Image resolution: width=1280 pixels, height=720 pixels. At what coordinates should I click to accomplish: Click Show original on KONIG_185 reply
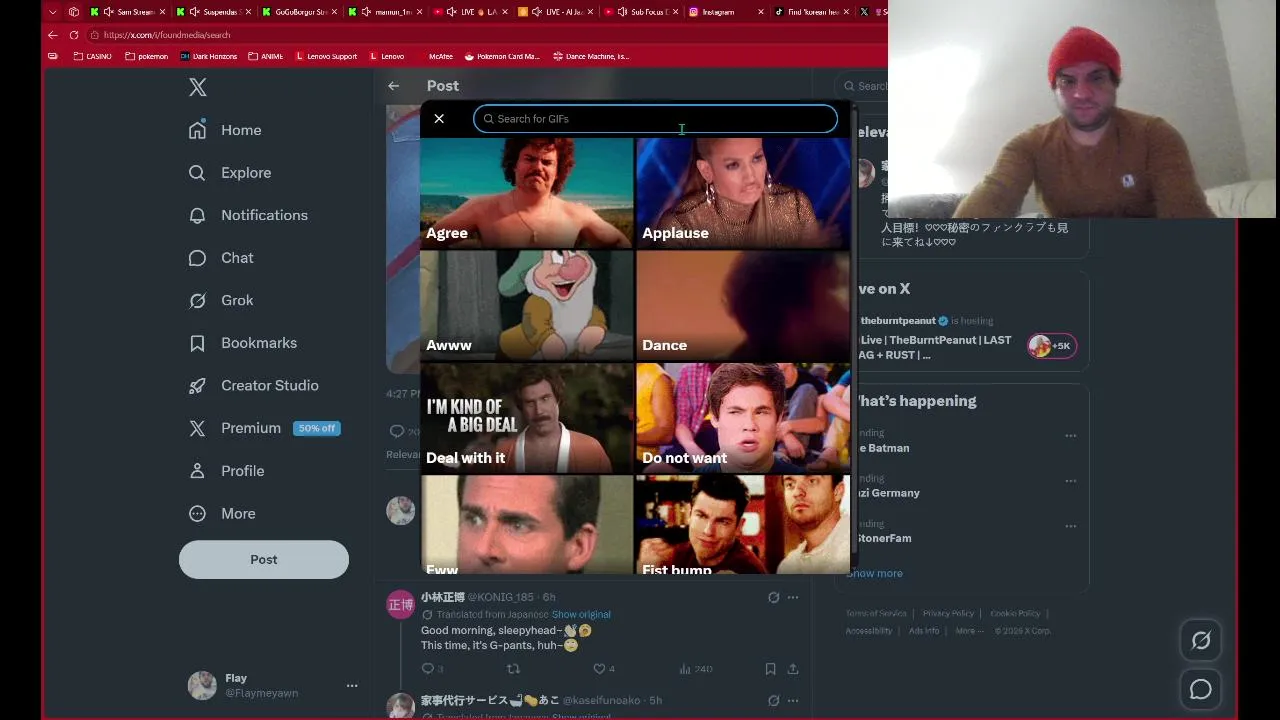581,614
